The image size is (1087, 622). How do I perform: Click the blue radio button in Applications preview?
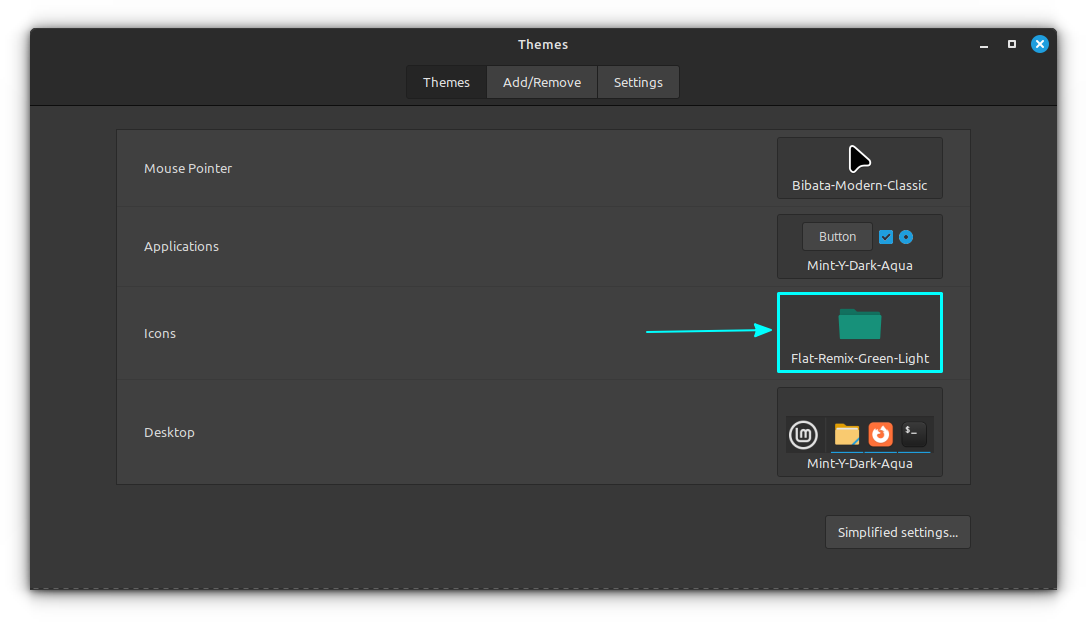906,237
